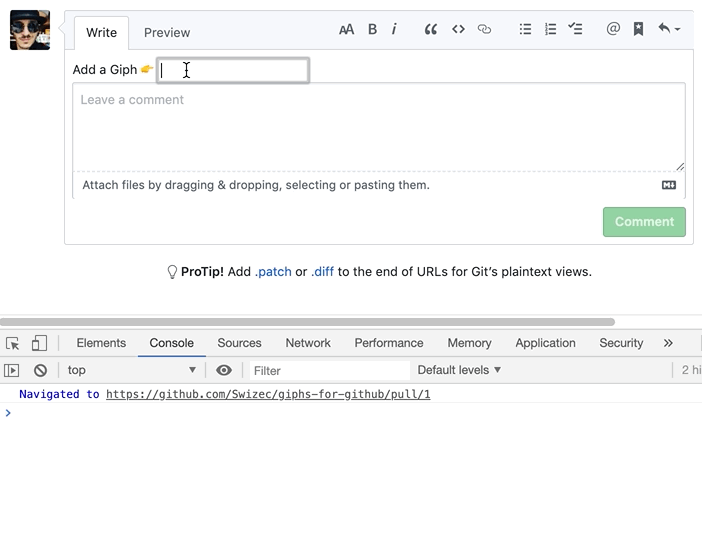Reference an issue with the bookmark icon
This screenshot has width=702, height=559.
tap(638, 30)
